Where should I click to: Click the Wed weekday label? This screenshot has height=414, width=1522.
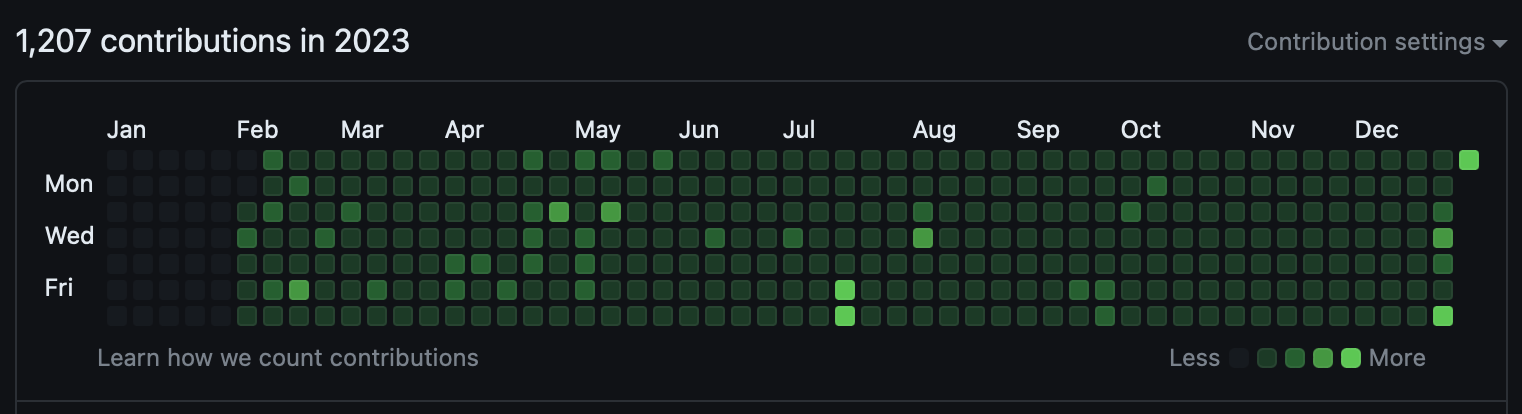(70, 236)
